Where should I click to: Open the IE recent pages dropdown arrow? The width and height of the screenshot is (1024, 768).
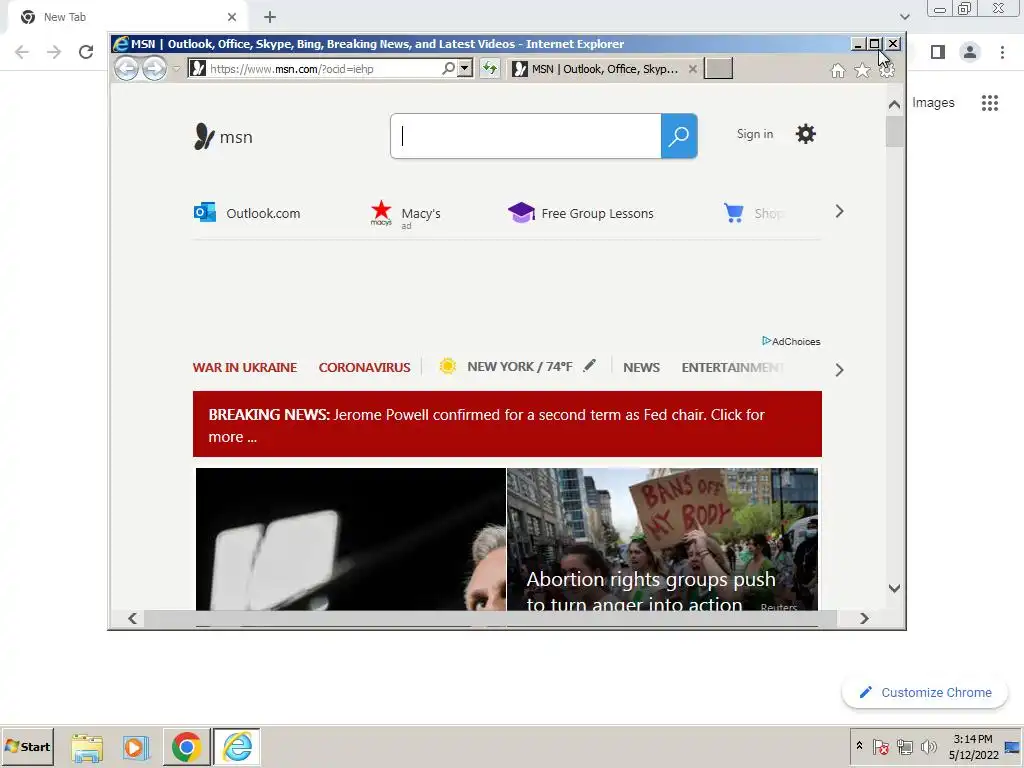tap(176, 69)
